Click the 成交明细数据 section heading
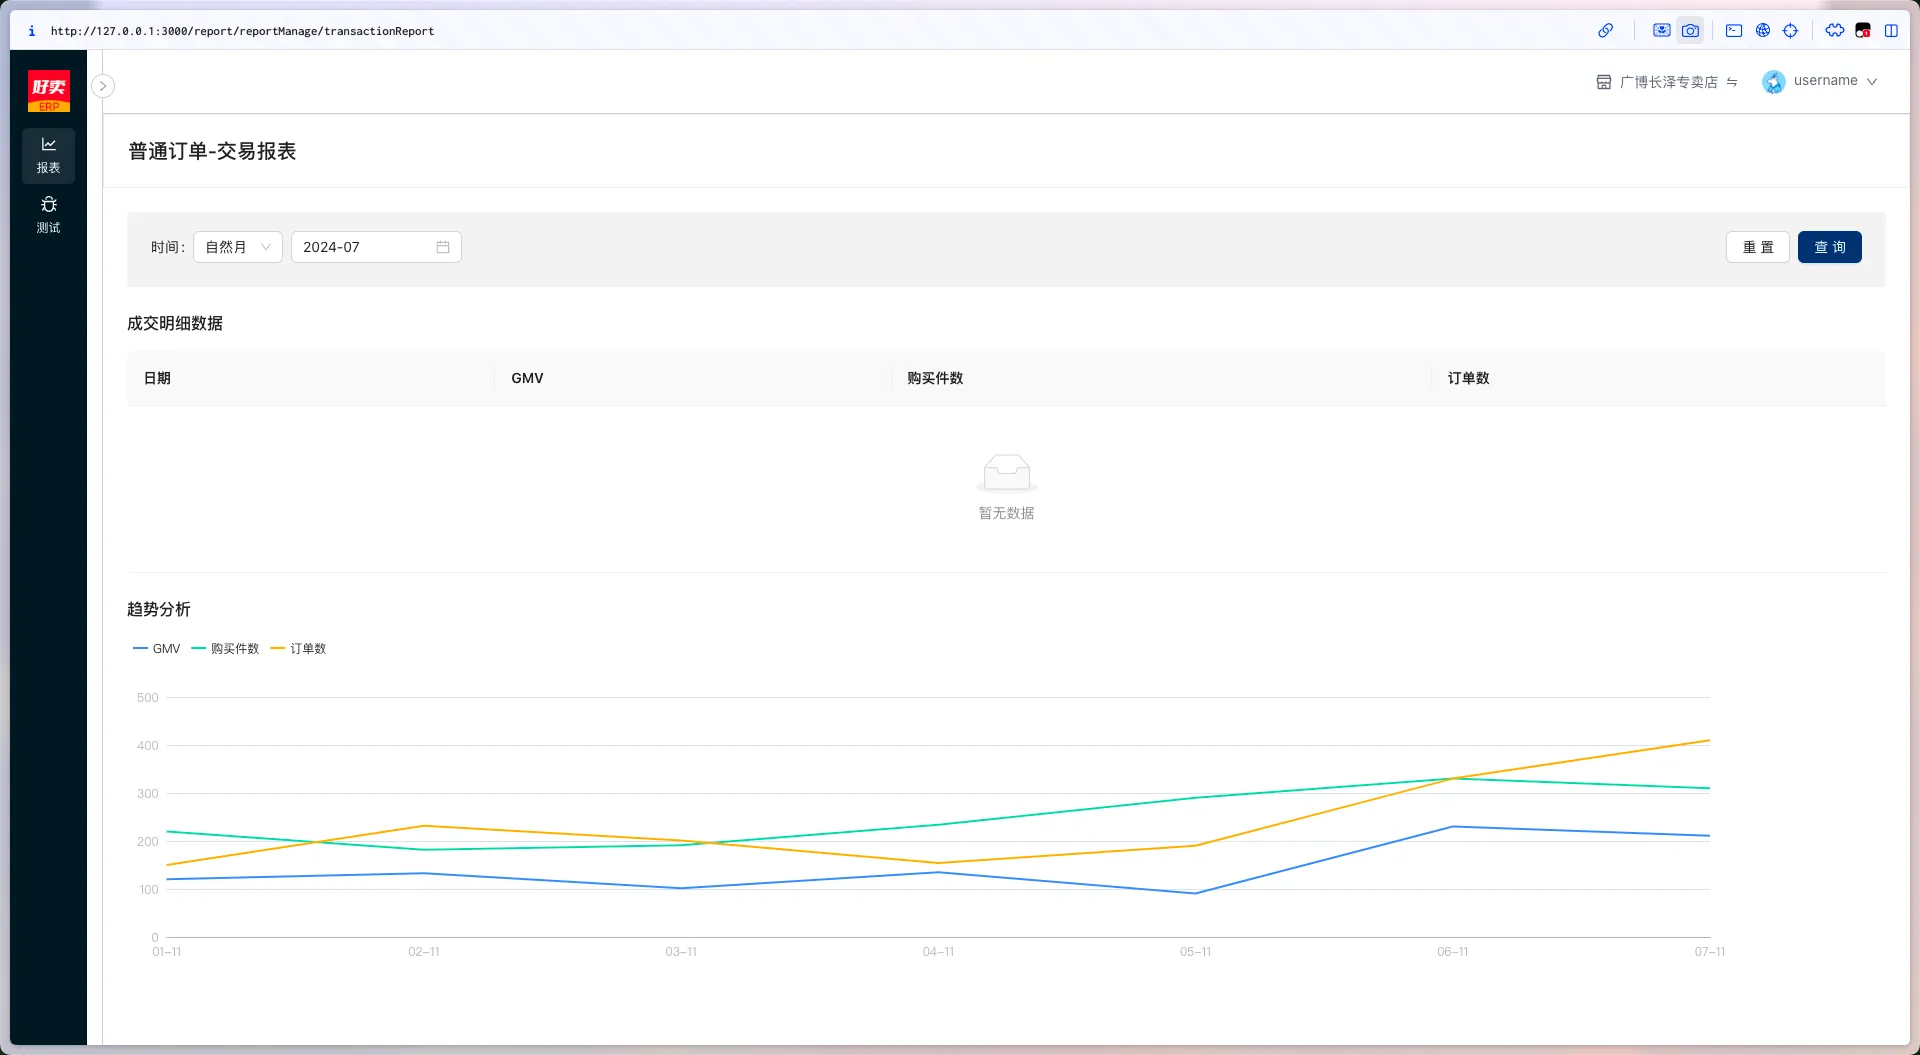 (175, 323)
